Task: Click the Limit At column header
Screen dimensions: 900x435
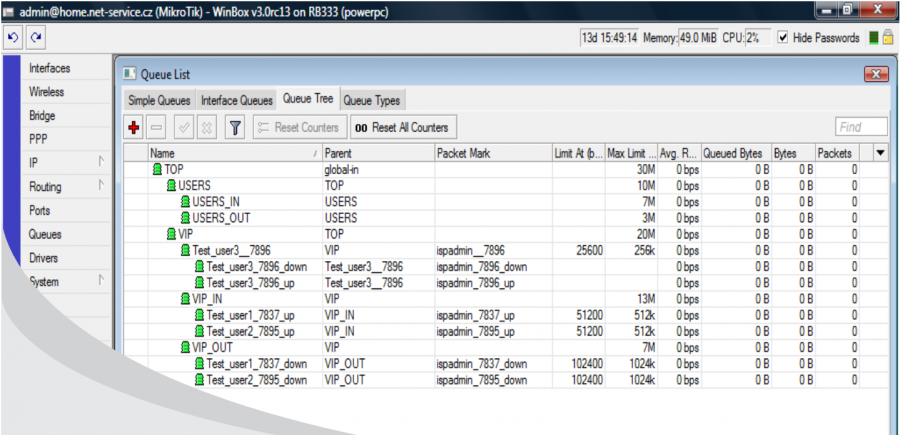Action: click(x=578, y=153)
